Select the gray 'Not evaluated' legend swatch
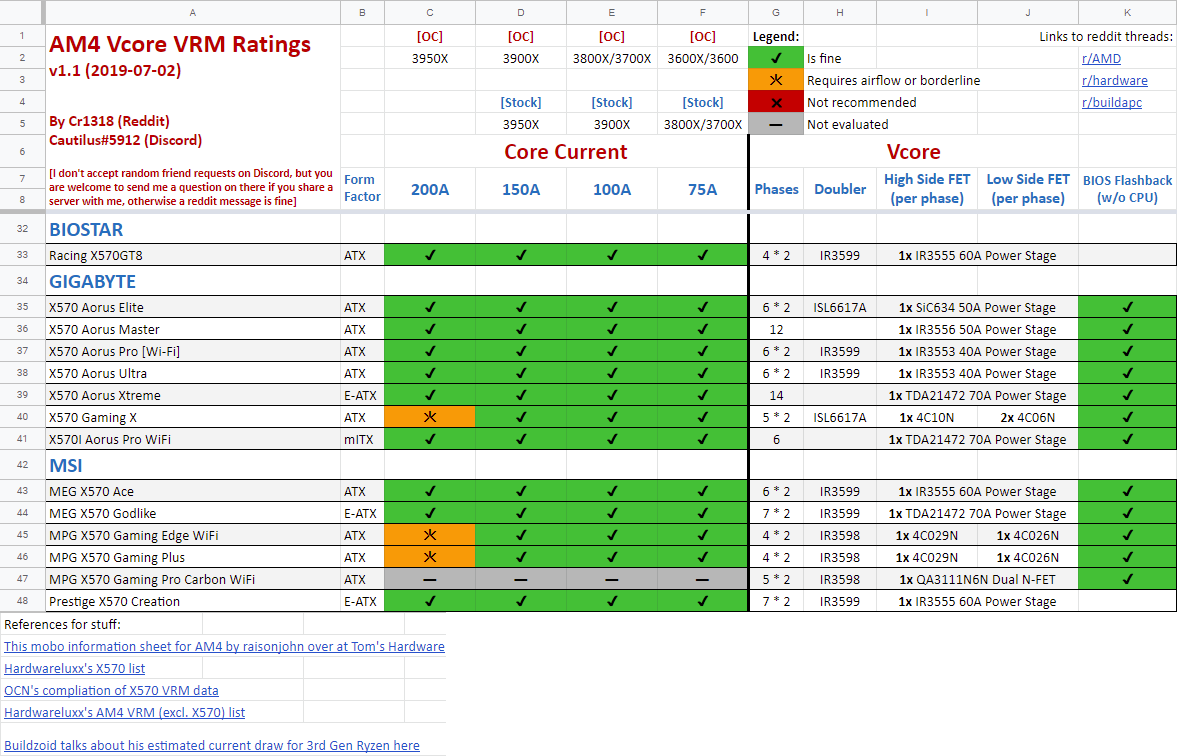Image resolution: width=1177 pixels, height=756 pixels. 775,124
